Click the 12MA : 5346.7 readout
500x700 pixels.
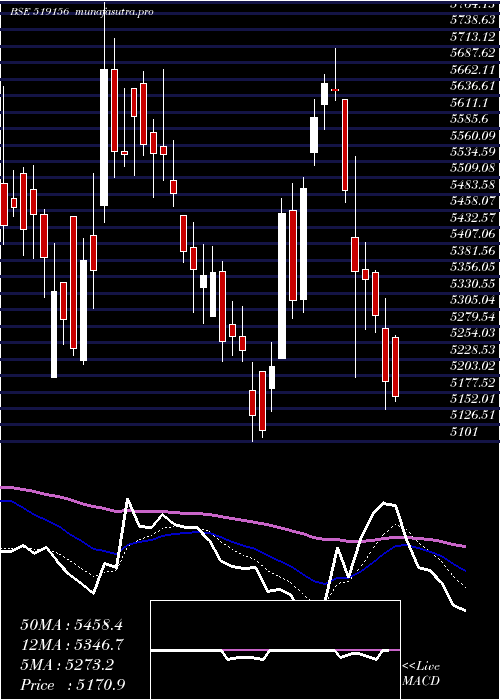[72, 645]
